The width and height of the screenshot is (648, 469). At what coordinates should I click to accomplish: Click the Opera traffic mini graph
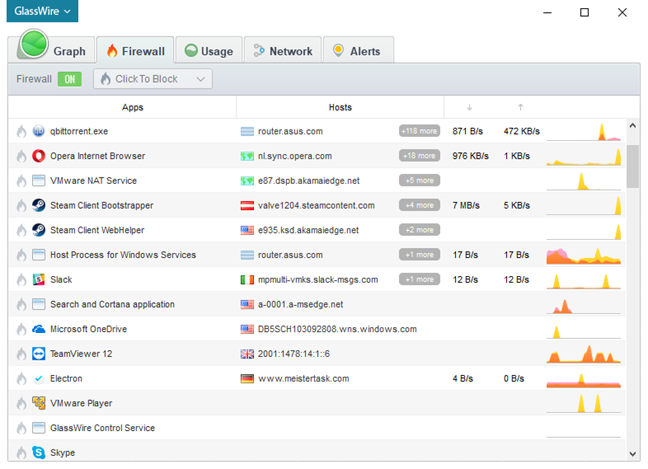pos(584,157)
